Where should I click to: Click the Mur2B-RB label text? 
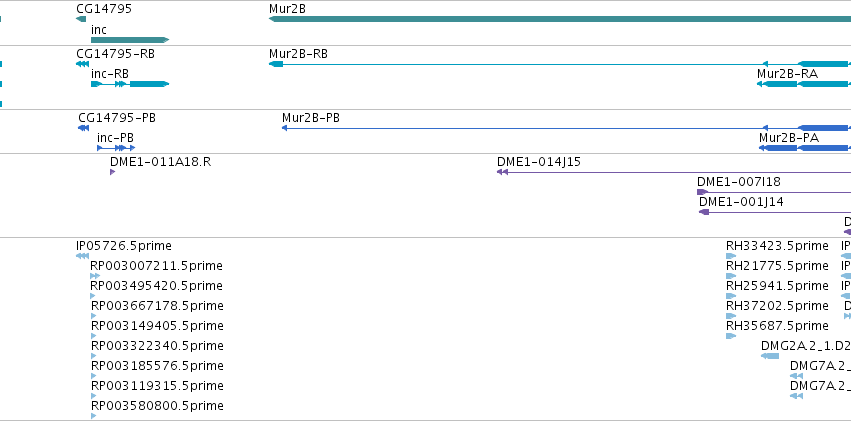(x=299, y=54)
